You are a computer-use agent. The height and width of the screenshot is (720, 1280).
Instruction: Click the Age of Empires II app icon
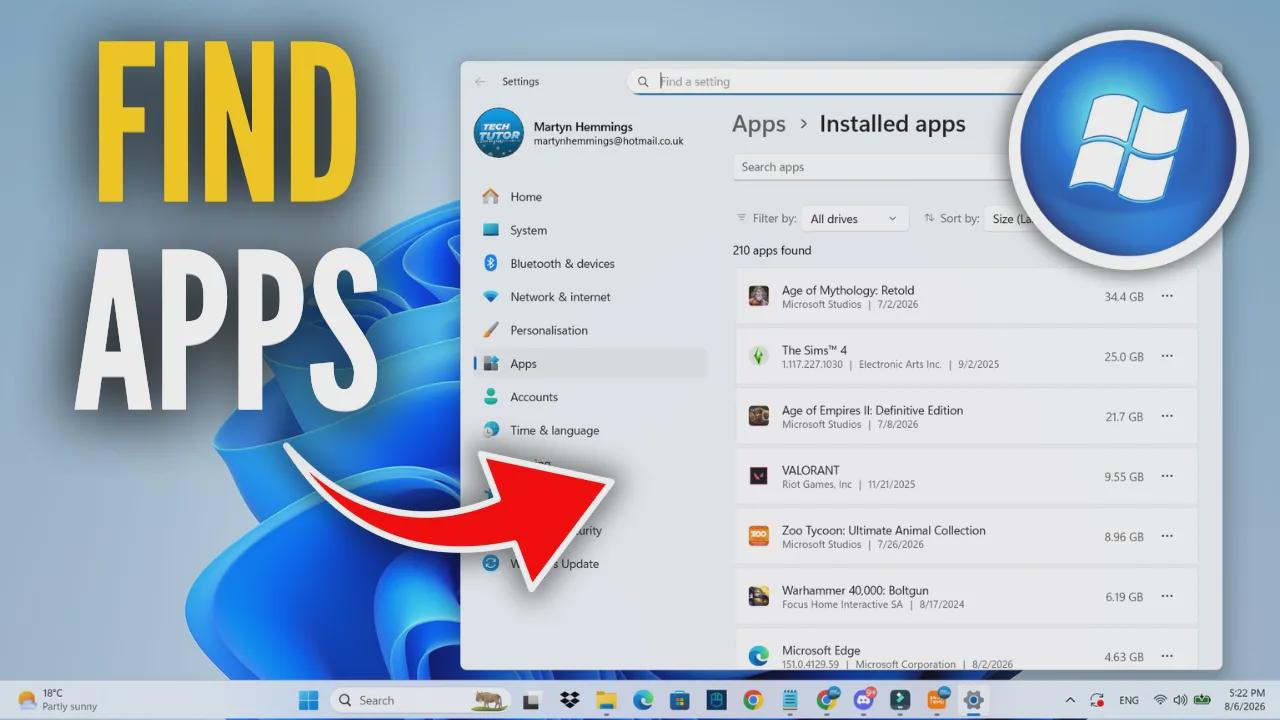point(759,416)
